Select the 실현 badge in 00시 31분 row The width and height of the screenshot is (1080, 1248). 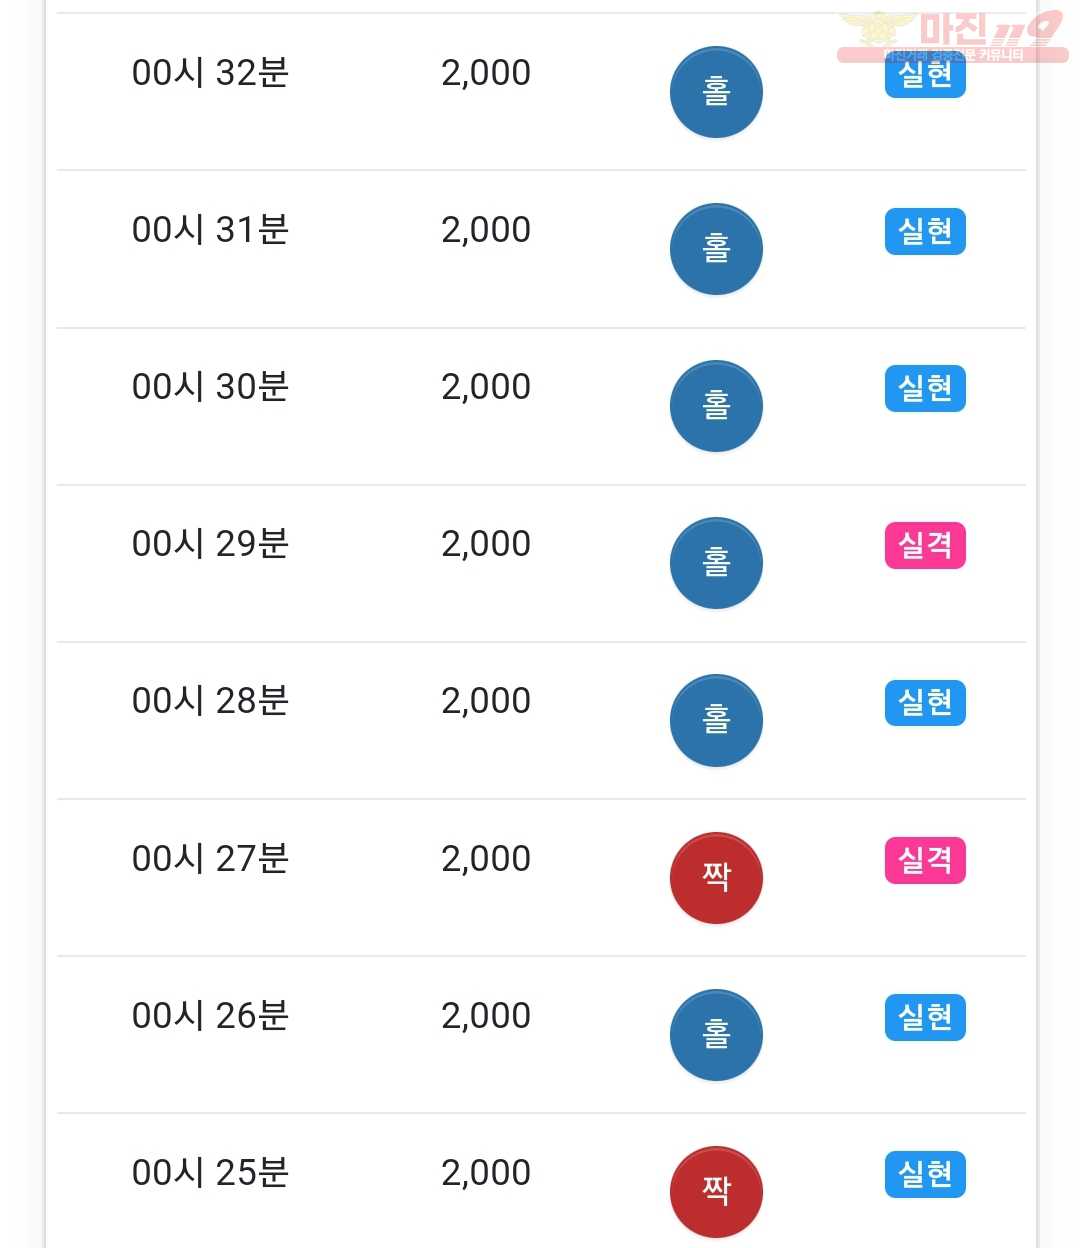click(925, 231)
